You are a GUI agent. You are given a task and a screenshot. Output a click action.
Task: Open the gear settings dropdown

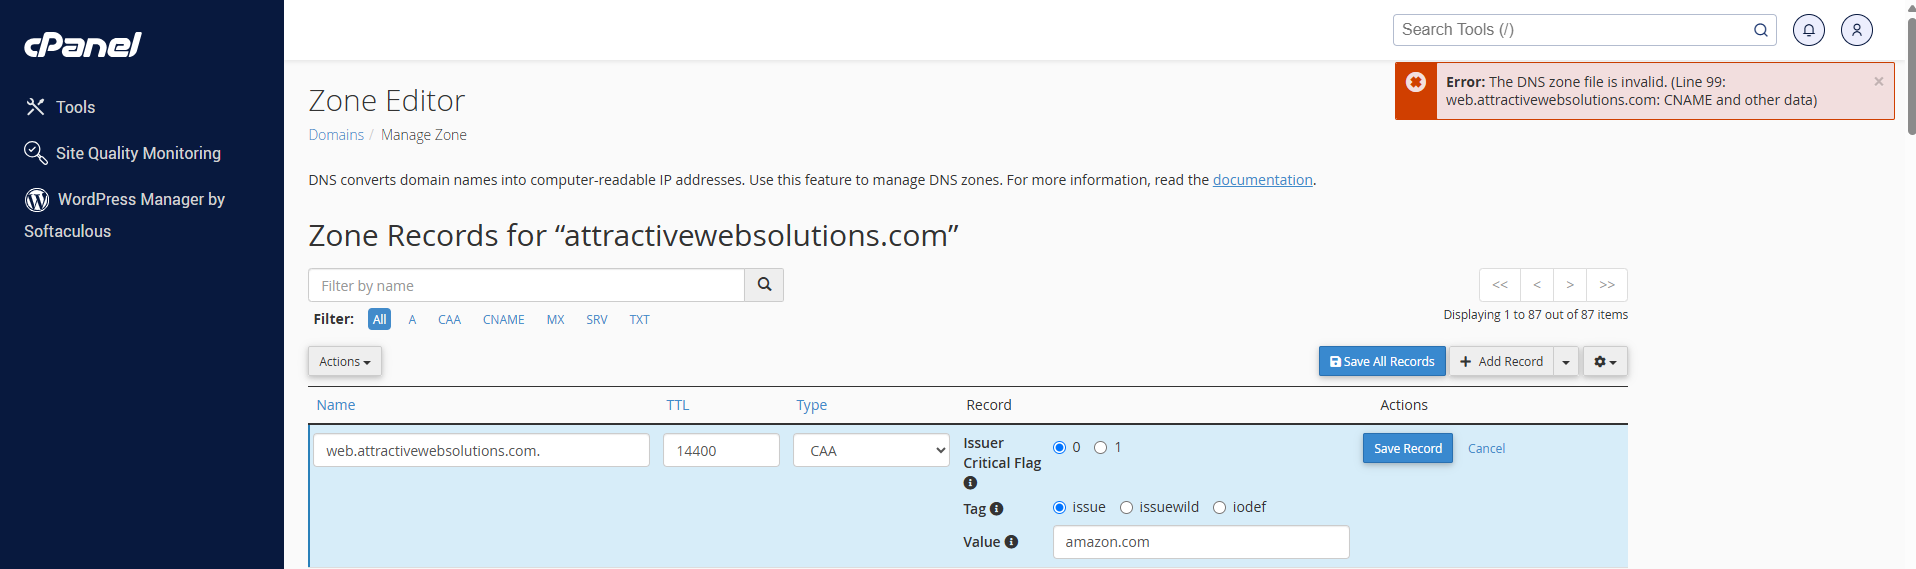tap(1605, 361)
